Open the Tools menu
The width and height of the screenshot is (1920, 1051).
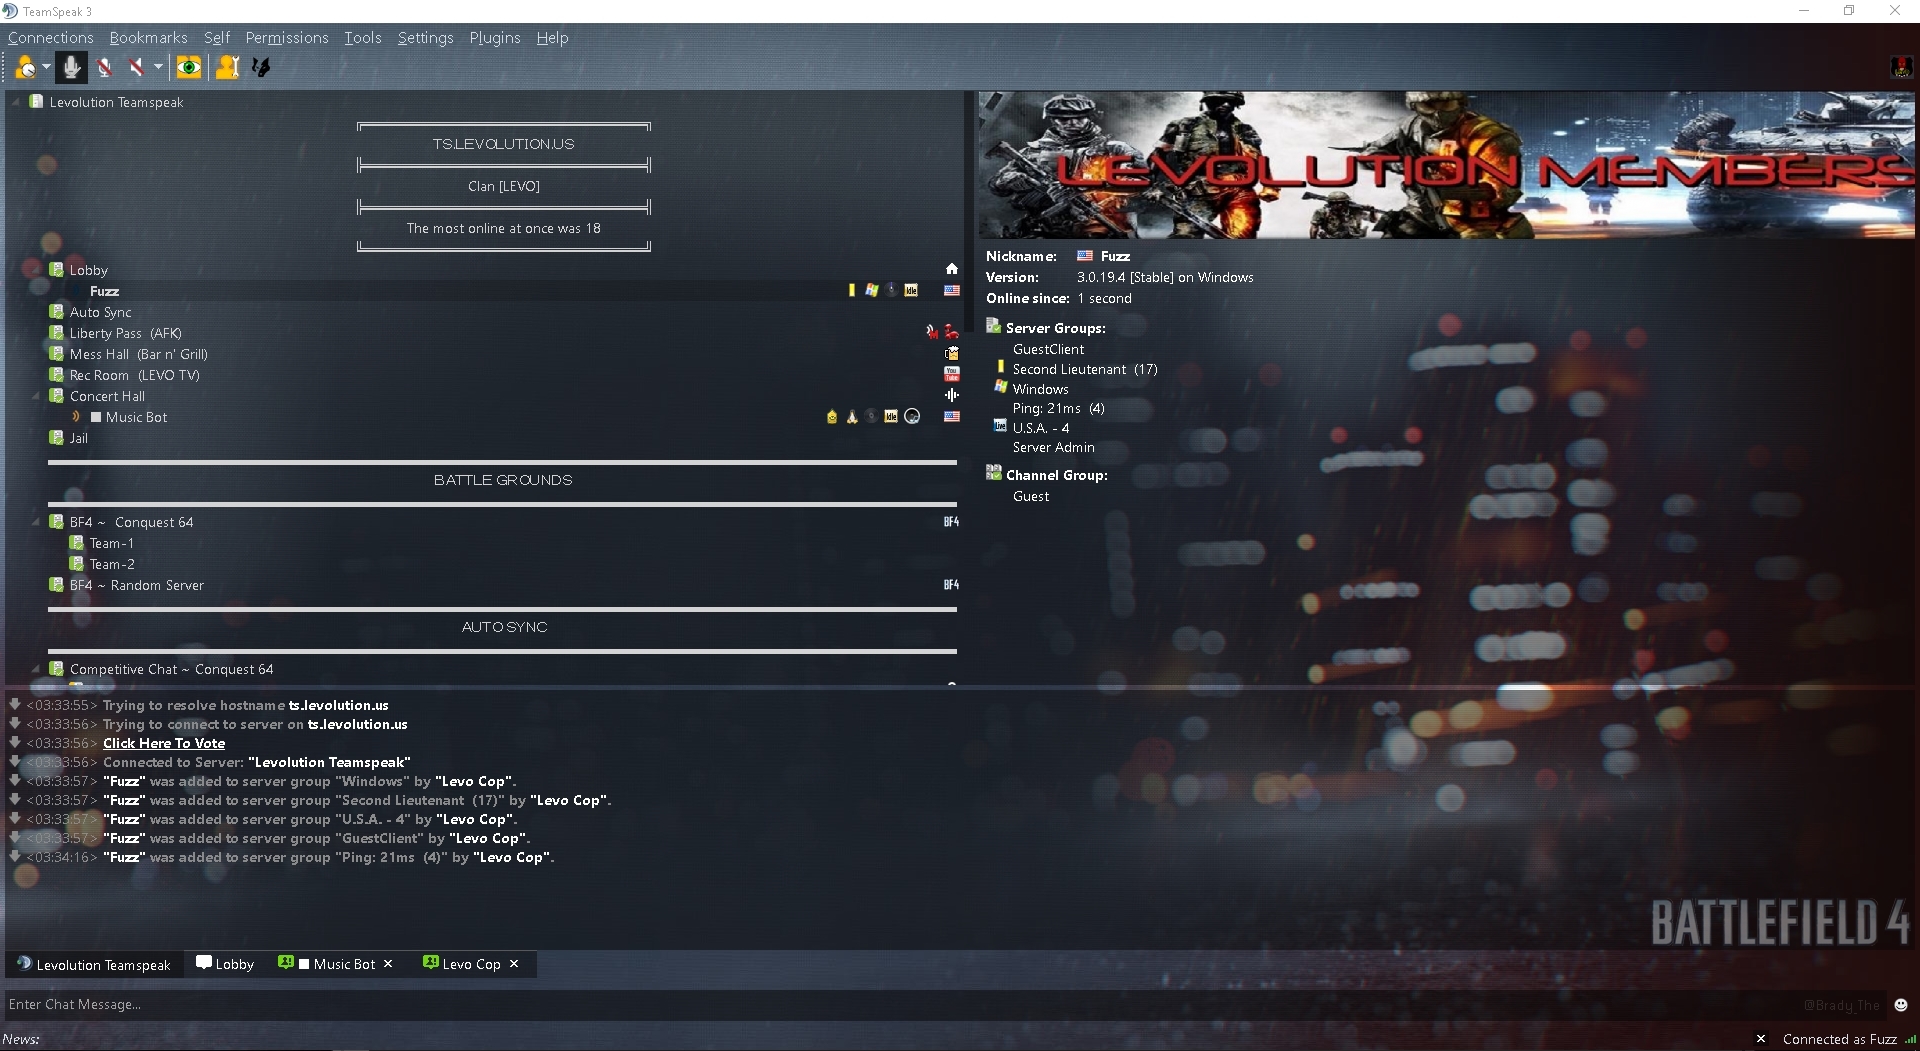pyautogui.click(x=363, y=38)
